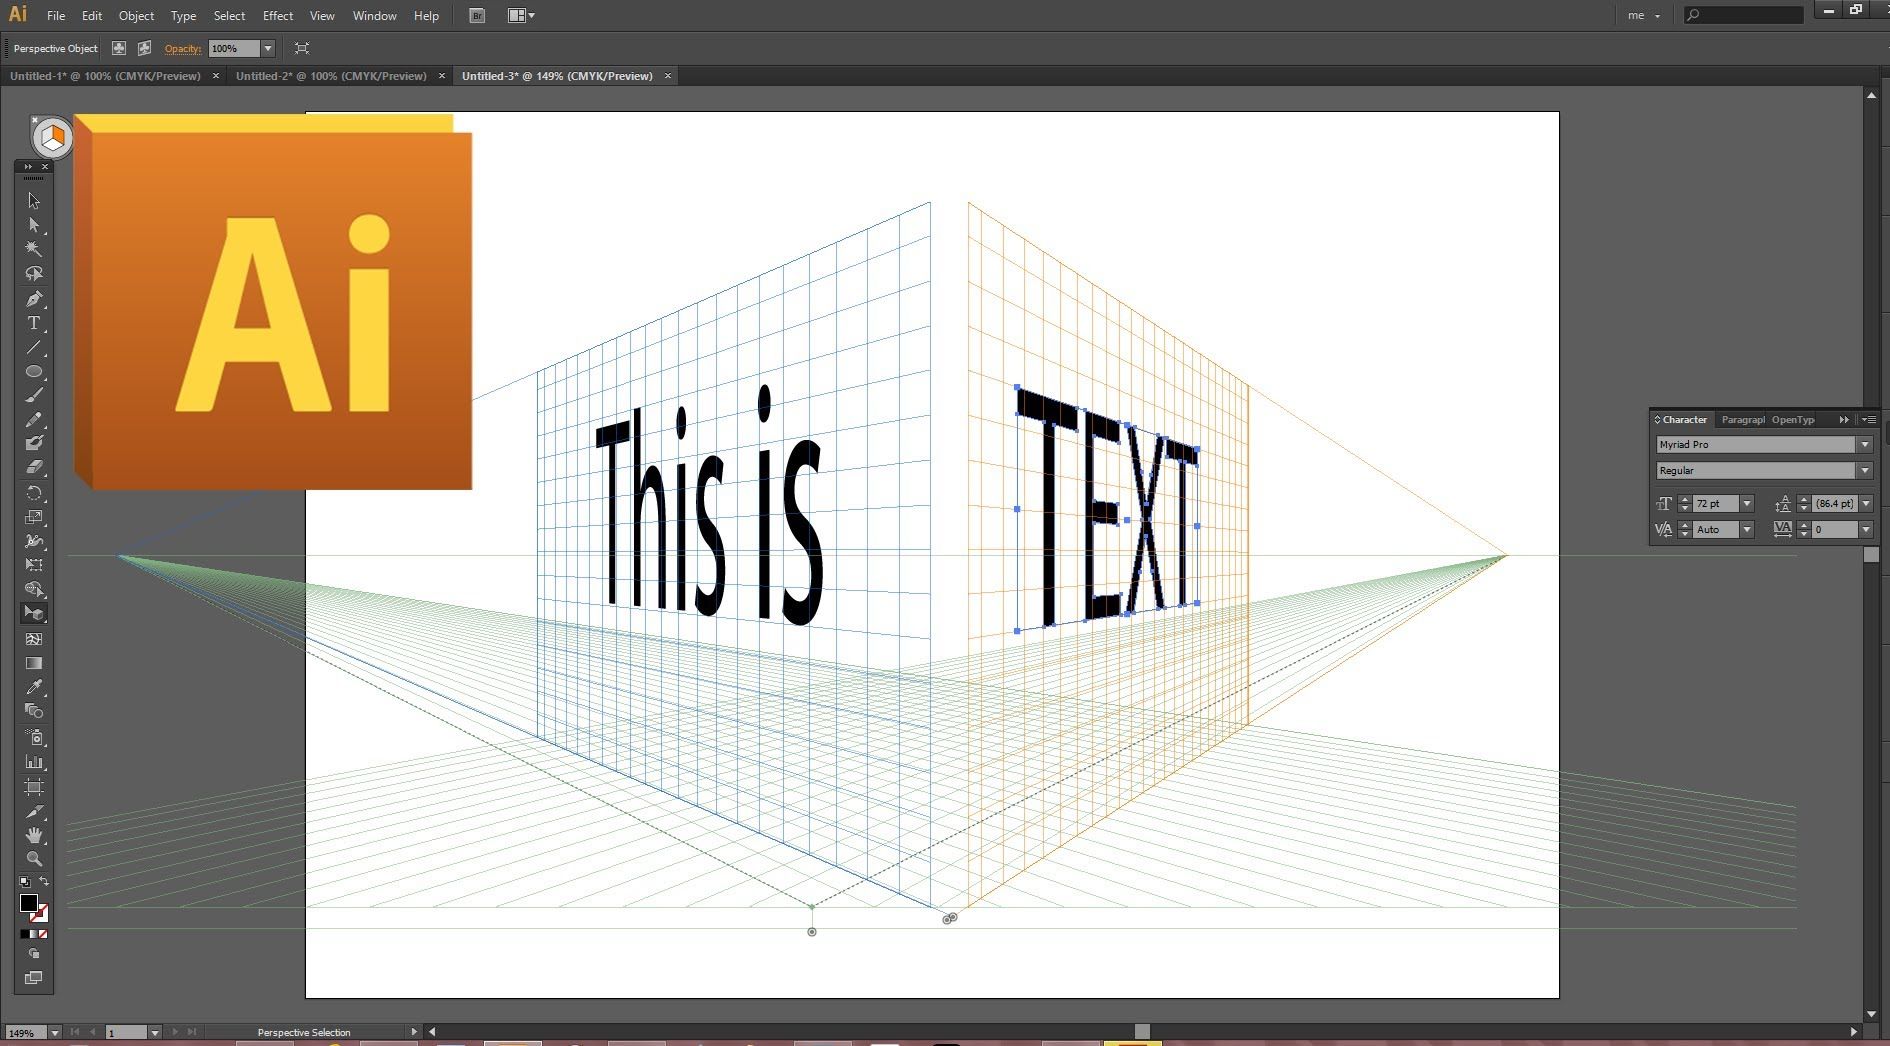
Task: Select the Shape Builder tool
Action: click(34, 589)
